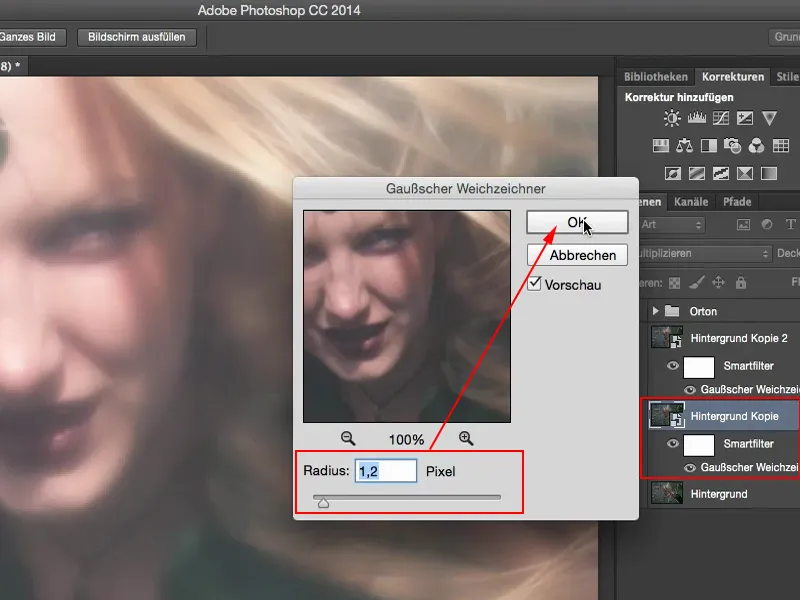Add a Curves adjustment
Image resolution: width=800 pixels, height=600 pixels.
point(720,118)
